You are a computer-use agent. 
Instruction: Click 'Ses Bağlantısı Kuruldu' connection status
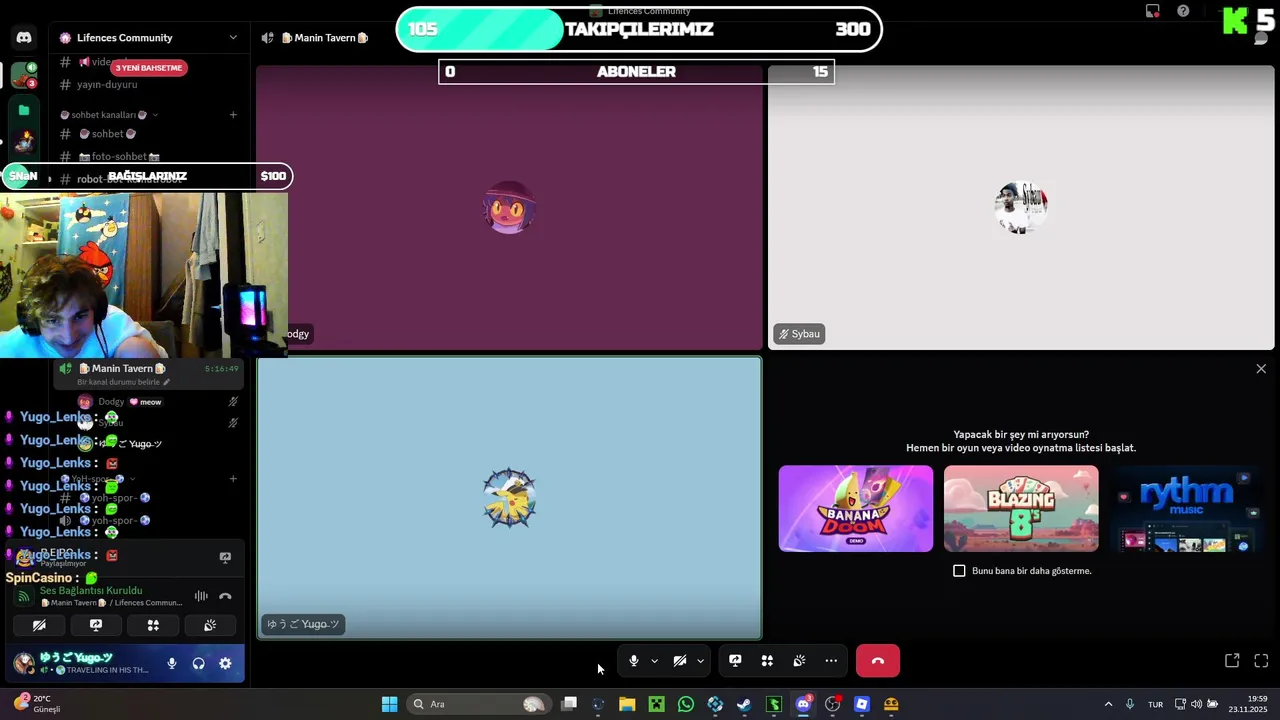tap(91, 590)
